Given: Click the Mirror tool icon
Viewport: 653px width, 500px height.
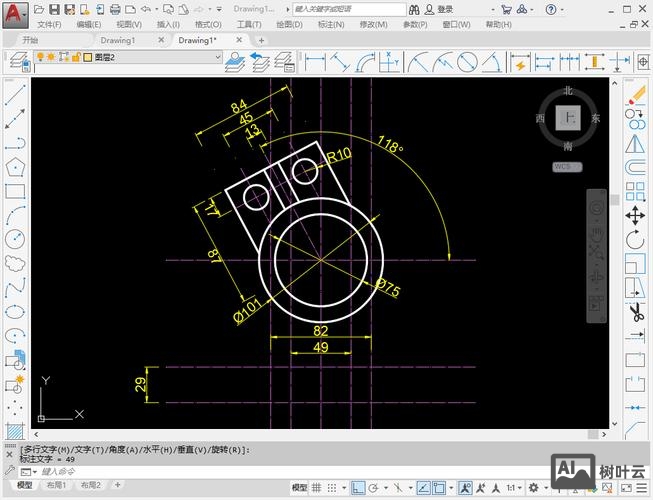Looking at the screenshot, I should pyautogui.click(x=635, y=143).
